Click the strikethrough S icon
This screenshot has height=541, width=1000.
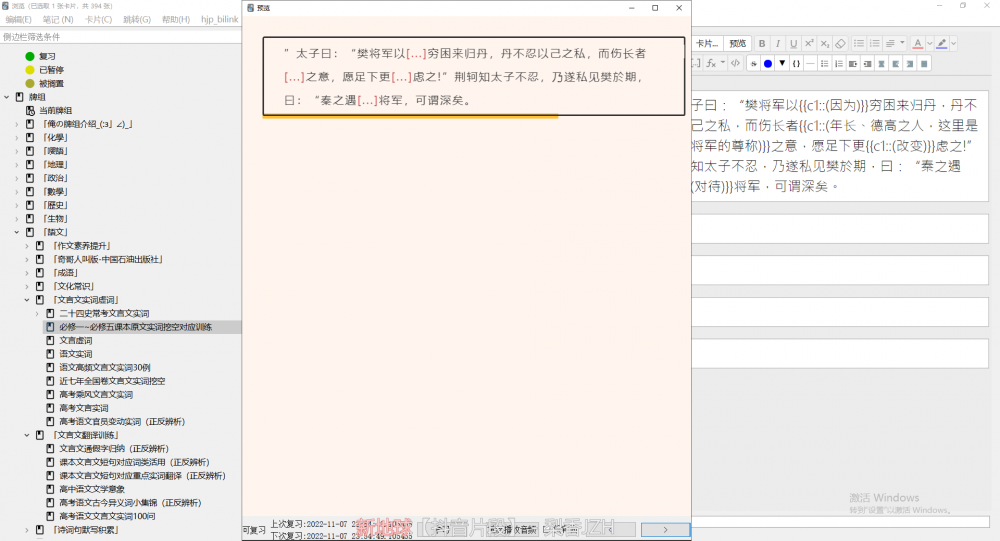coord(754,63)
